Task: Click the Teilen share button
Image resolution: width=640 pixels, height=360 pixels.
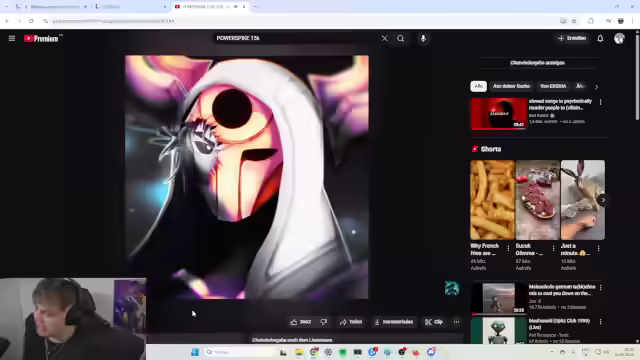Action: (351, 322)
